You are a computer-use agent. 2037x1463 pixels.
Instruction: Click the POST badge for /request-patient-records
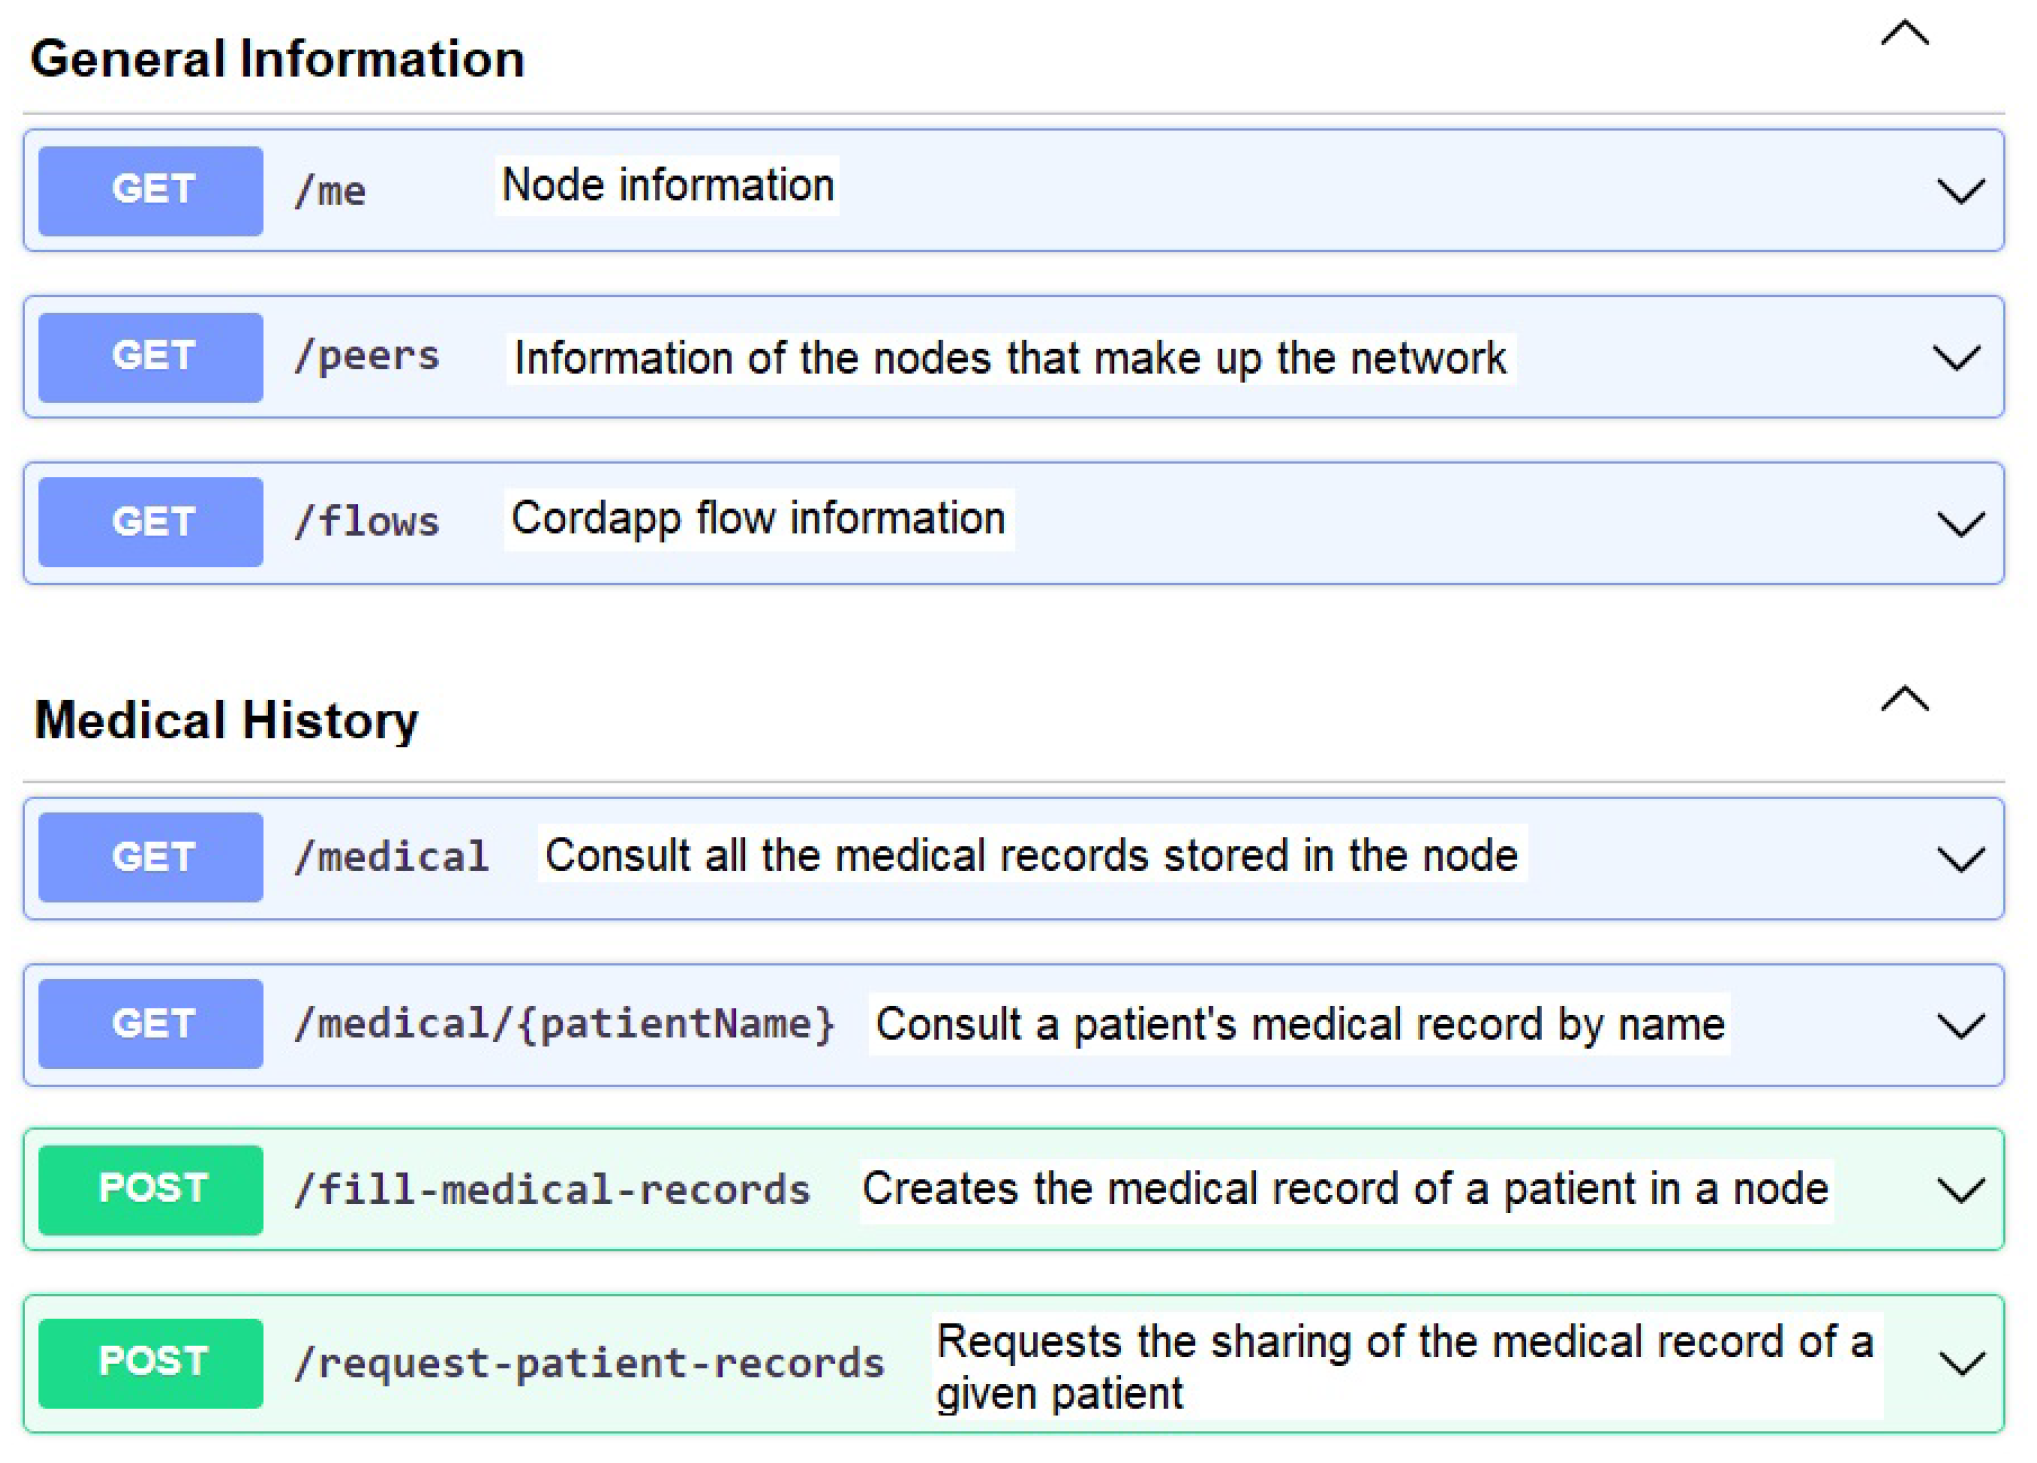coord(151,1362)
